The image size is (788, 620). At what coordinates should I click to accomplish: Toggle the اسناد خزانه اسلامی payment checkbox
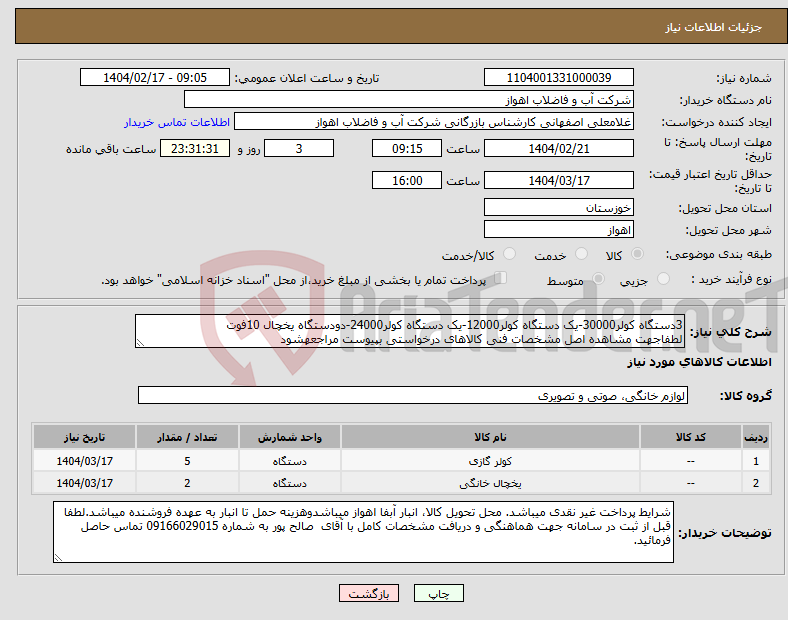[x=501, y=278]
